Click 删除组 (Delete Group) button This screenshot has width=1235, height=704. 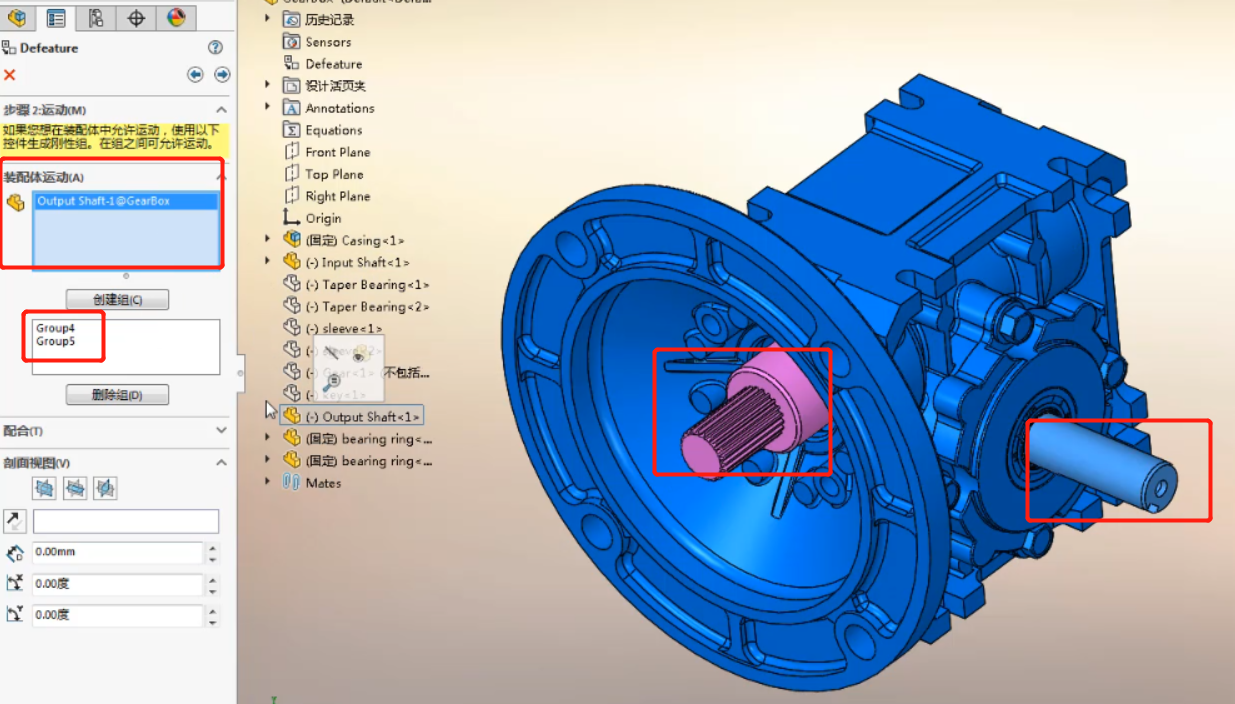[x=117, y=395]
